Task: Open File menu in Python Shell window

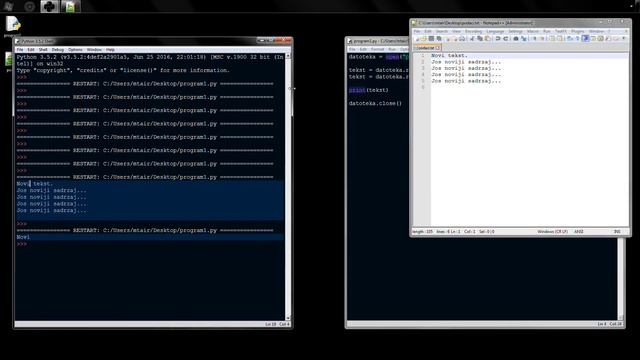Action: (20, 49)
